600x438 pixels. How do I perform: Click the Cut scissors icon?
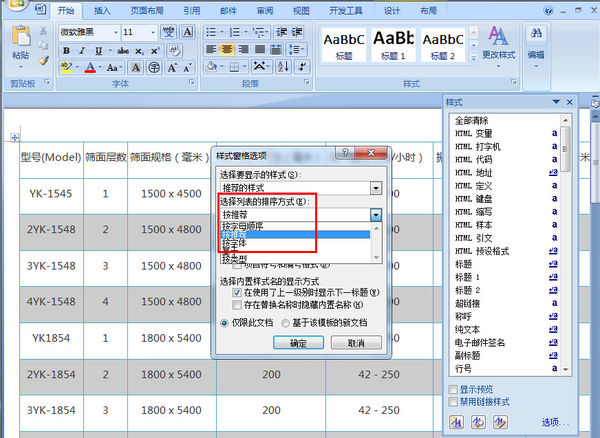tap(43, 31)
